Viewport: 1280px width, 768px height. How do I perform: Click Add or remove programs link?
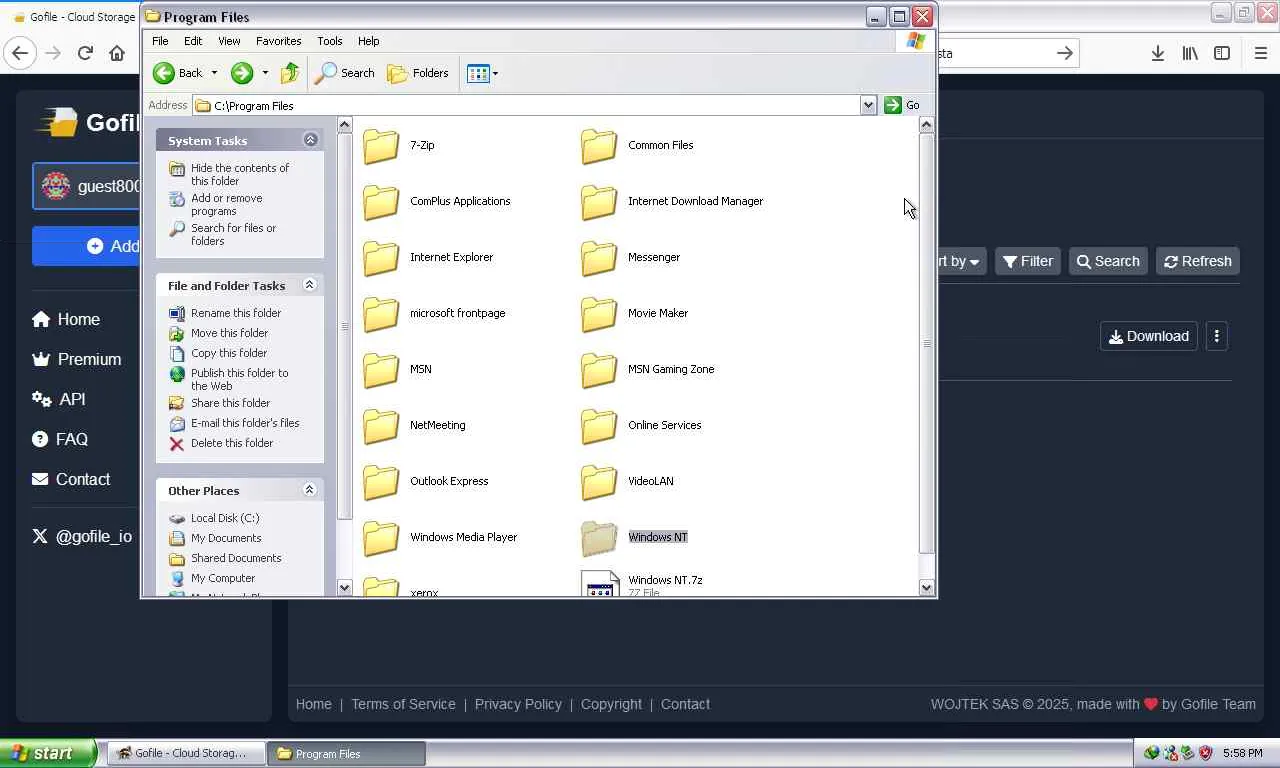coord(227,204)
